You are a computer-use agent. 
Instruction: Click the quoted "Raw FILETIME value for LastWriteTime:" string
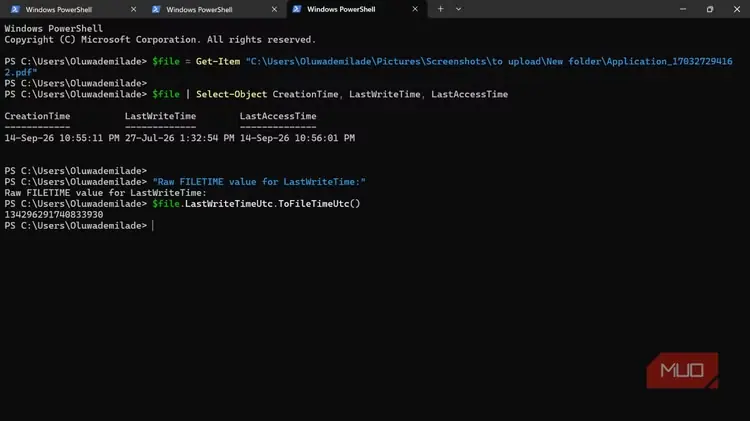coord(259,182)
